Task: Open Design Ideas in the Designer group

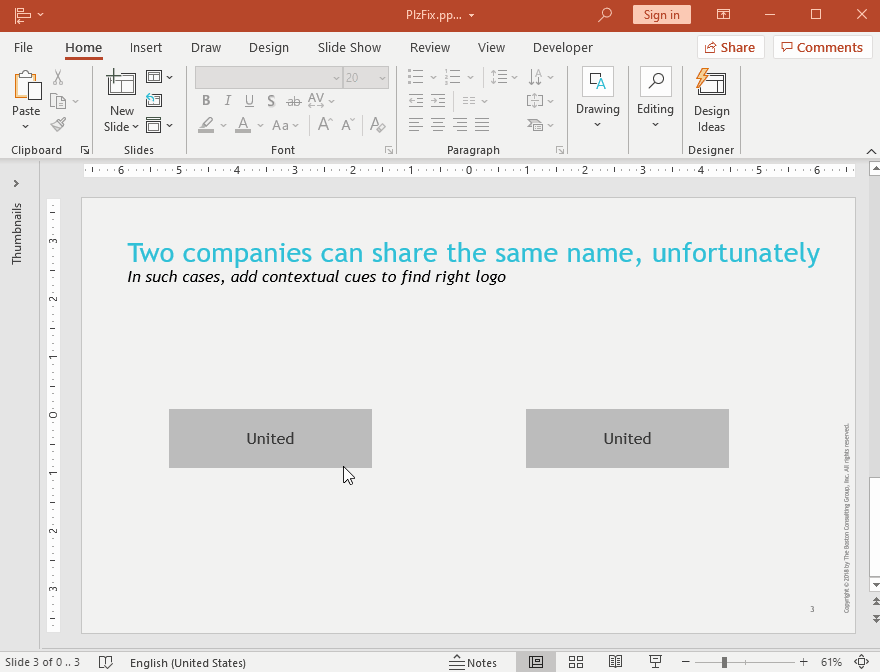Action: pos(711,103)
